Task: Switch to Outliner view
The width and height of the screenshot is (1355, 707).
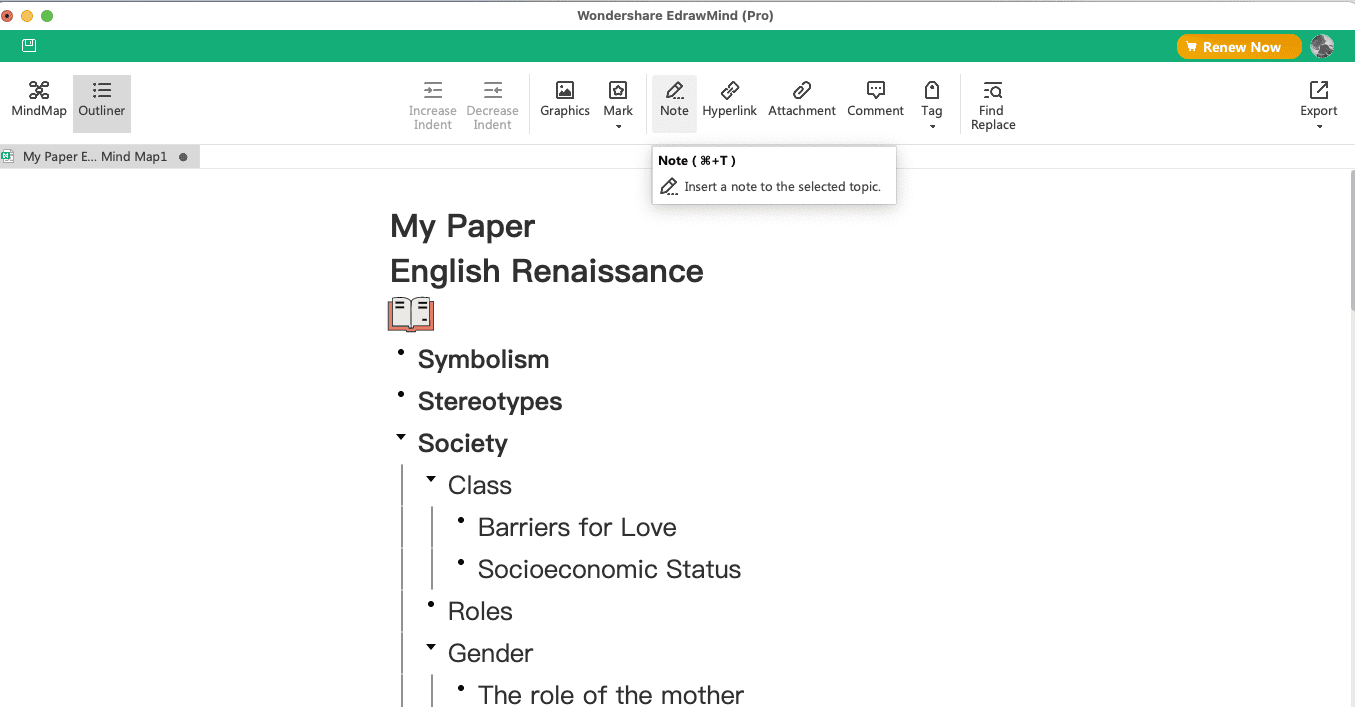Action: 102,99
